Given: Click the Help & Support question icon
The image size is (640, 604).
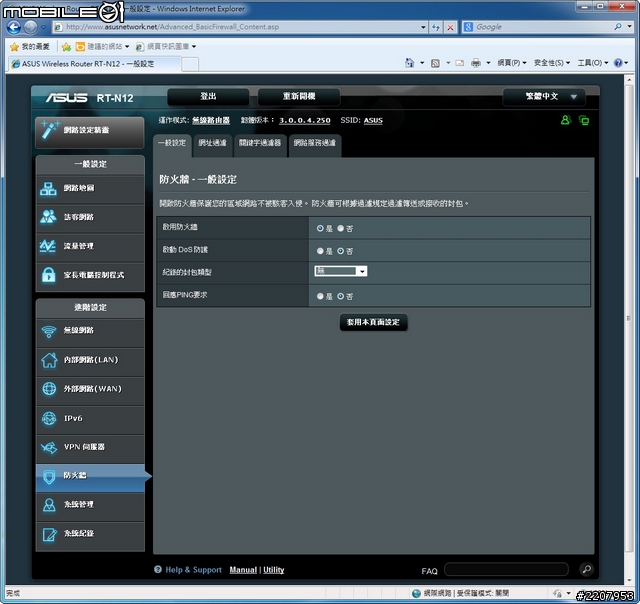Looking at the screenshot, I should [158, 569].
